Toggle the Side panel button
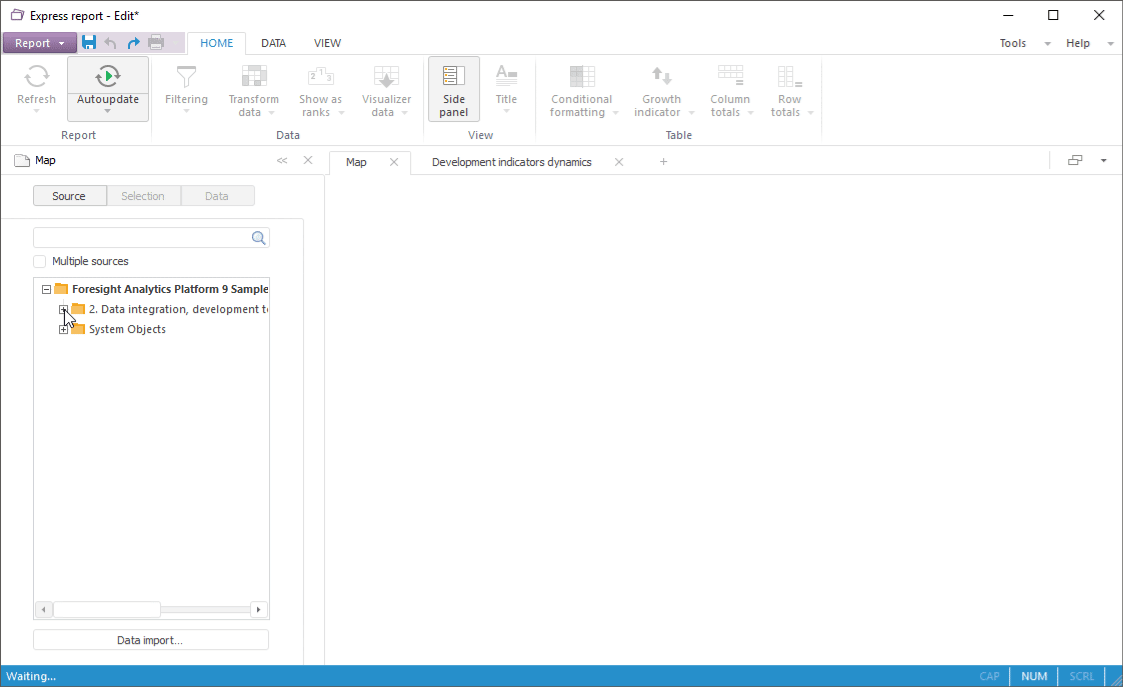The height and width of the screenshot is (687, 1123). (x=454, y=89)
